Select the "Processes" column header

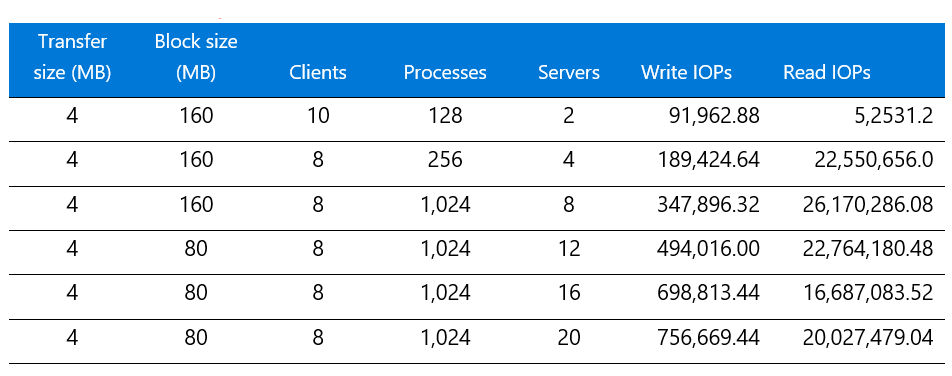click(x=445, y=73)
